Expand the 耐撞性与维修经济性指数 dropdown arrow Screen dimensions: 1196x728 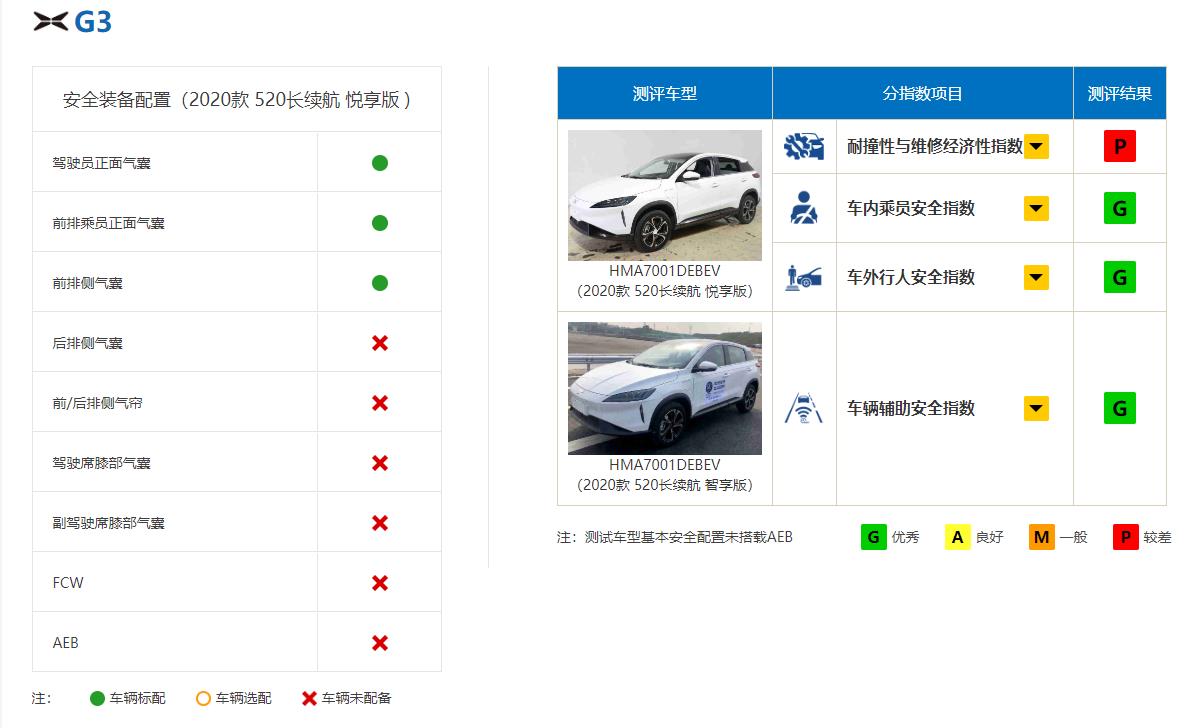(x=1036, y=147)
